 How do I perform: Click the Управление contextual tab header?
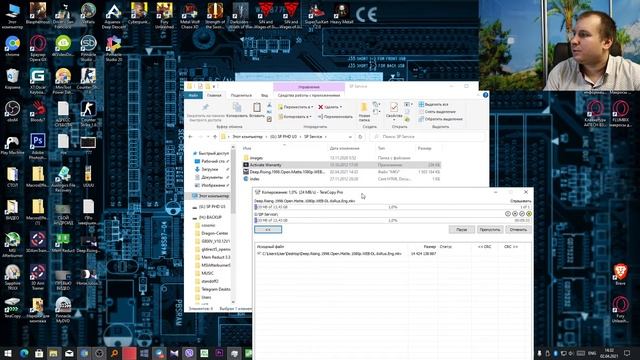tap(309, 87)
